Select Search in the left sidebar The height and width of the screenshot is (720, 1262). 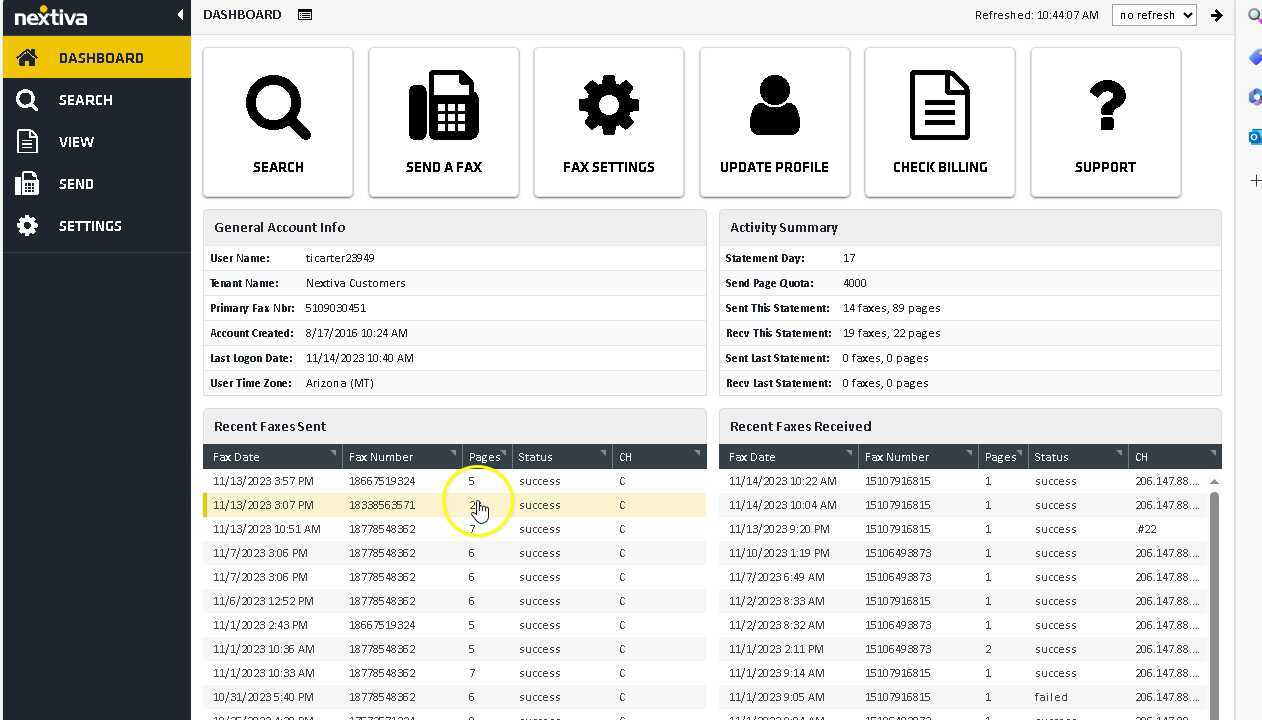point(85,100)
